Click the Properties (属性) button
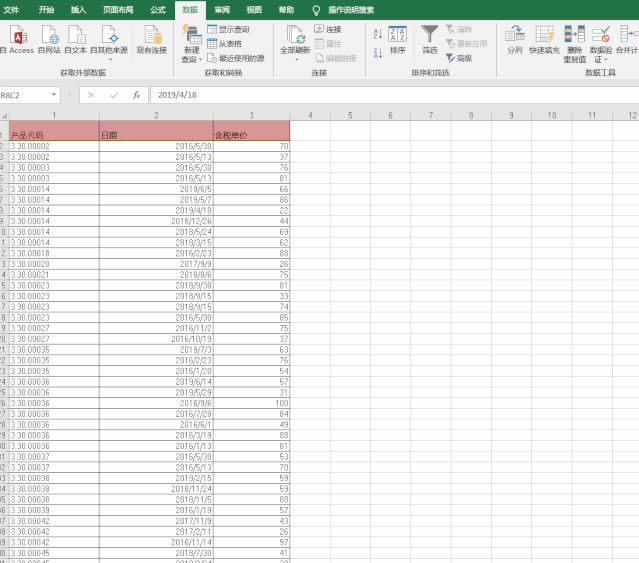639x563 pixels. pos(328,44)
